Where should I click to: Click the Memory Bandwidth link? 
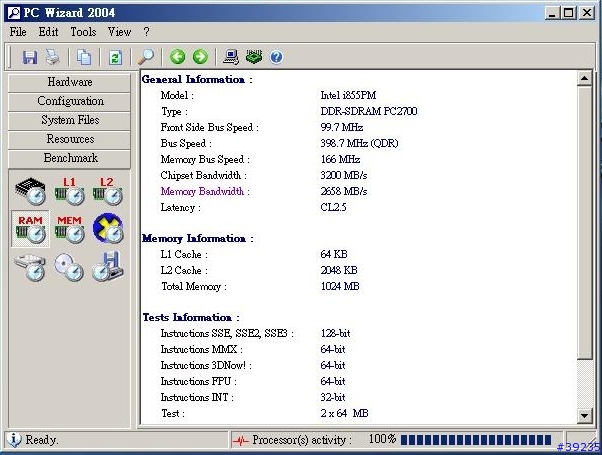(x=202, y=191)
